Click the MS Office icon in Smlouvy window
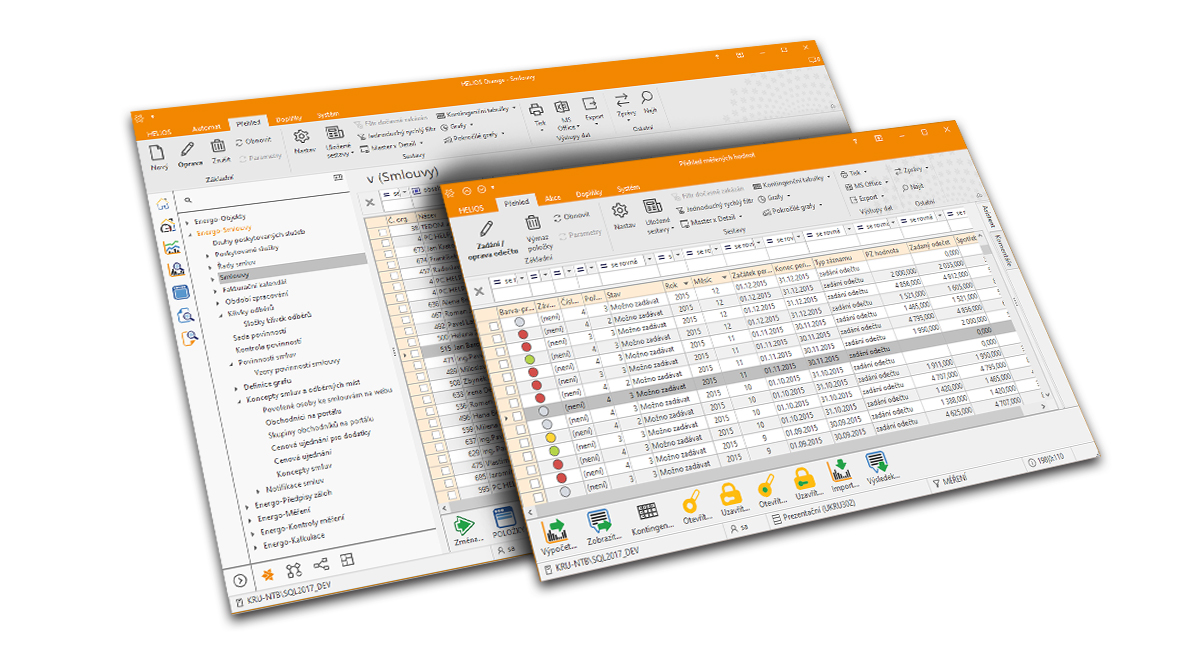The image size is (1200, 661). coord(563,105)
